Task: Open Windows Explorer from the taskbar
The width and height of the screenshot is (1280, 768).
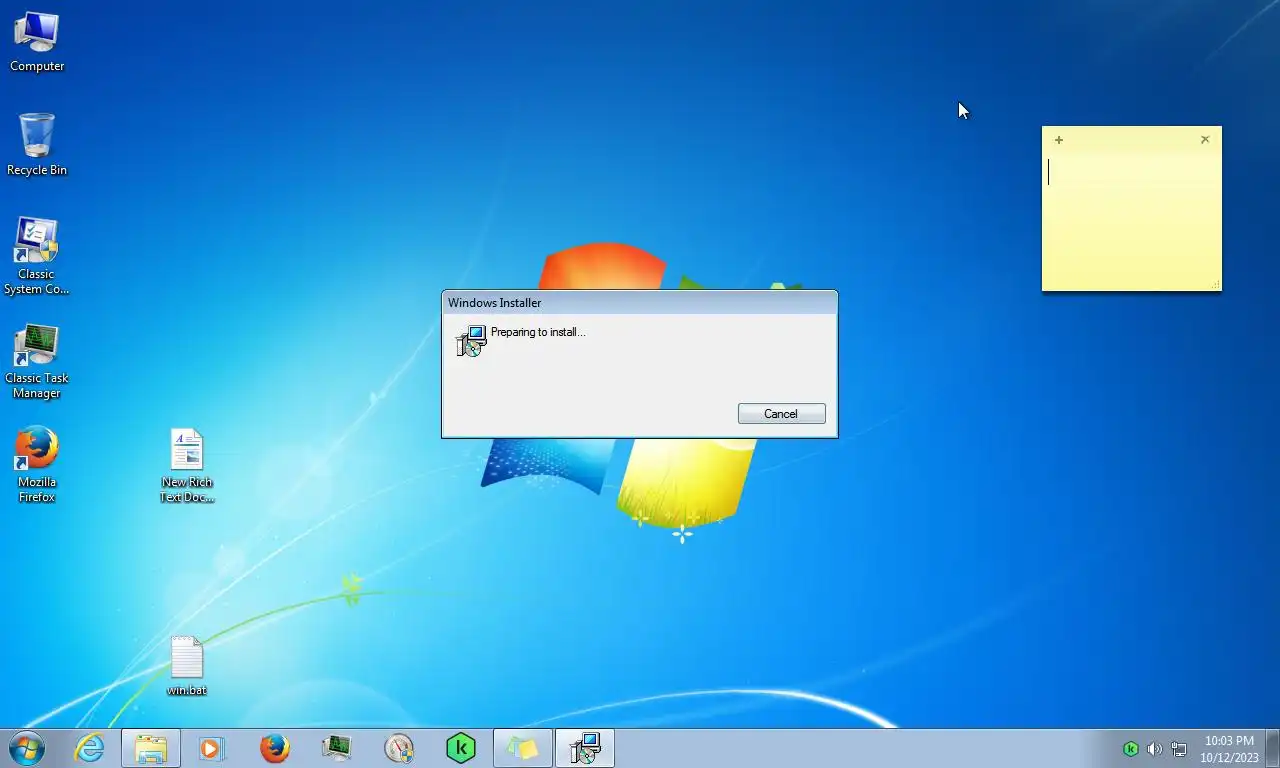Action: pyautogui.click(x=151, y=748)
